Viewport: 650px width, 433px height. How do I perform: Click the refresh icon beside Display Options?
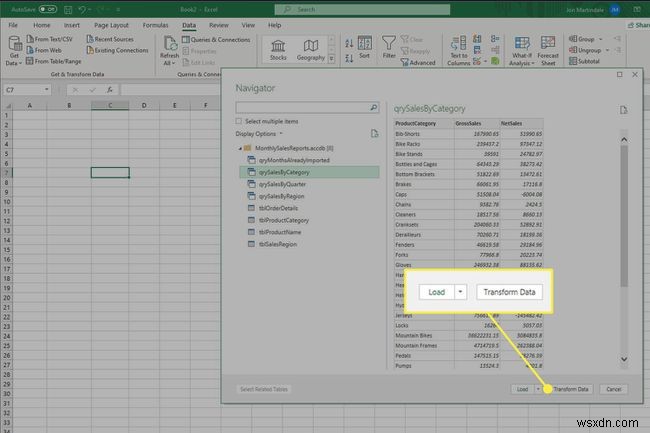tap(374, 132)
